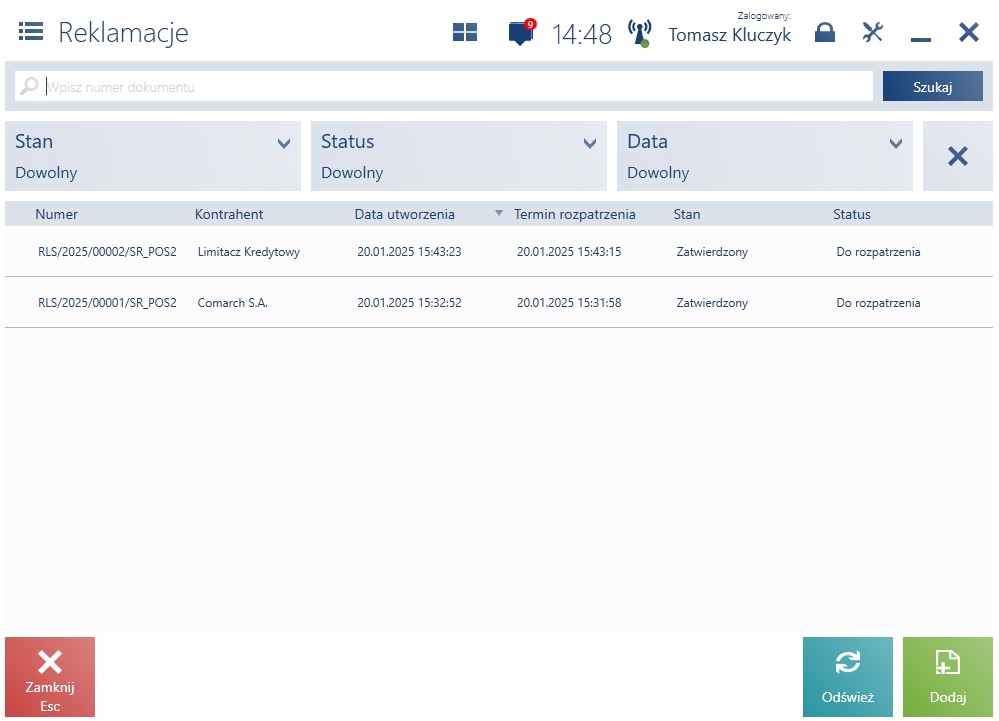The height and width of the screenshot is (721, 999).
Task: Click Zatwierdzony in Comarch S.A. row
Action: point(712,303)
